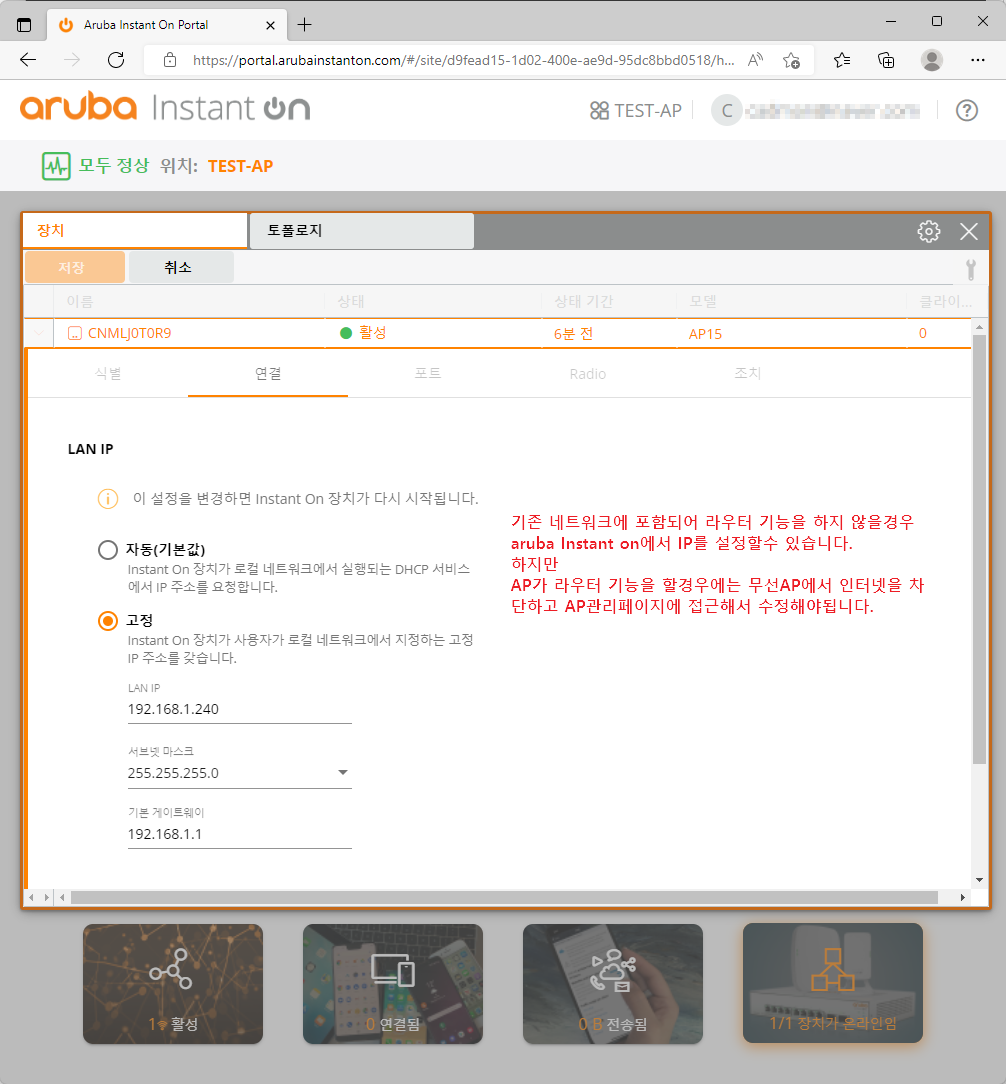Image resolution: width=1006 pixels, height=1084 pixels.
Task: Click the 모두 정상 status text
Action: pyautogui.click(x=113, y=166)
